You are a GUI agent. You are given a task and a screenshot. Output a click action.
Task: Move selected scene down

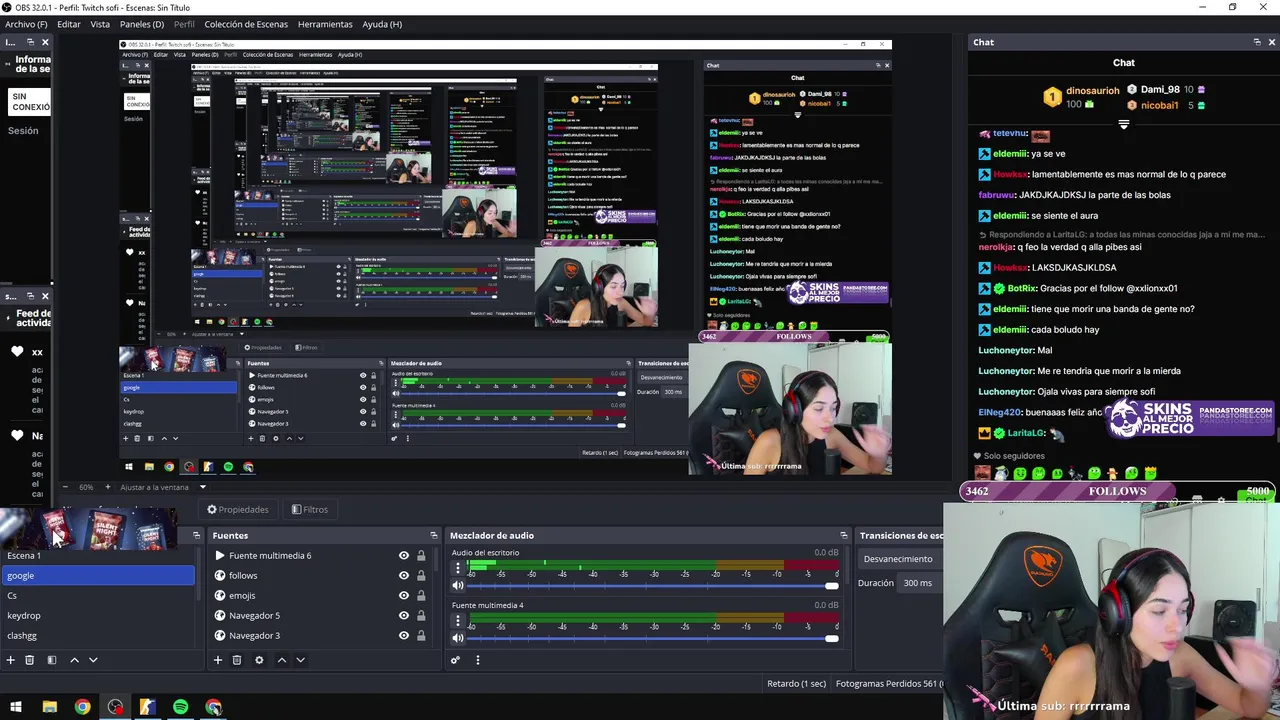coord(93,660)
